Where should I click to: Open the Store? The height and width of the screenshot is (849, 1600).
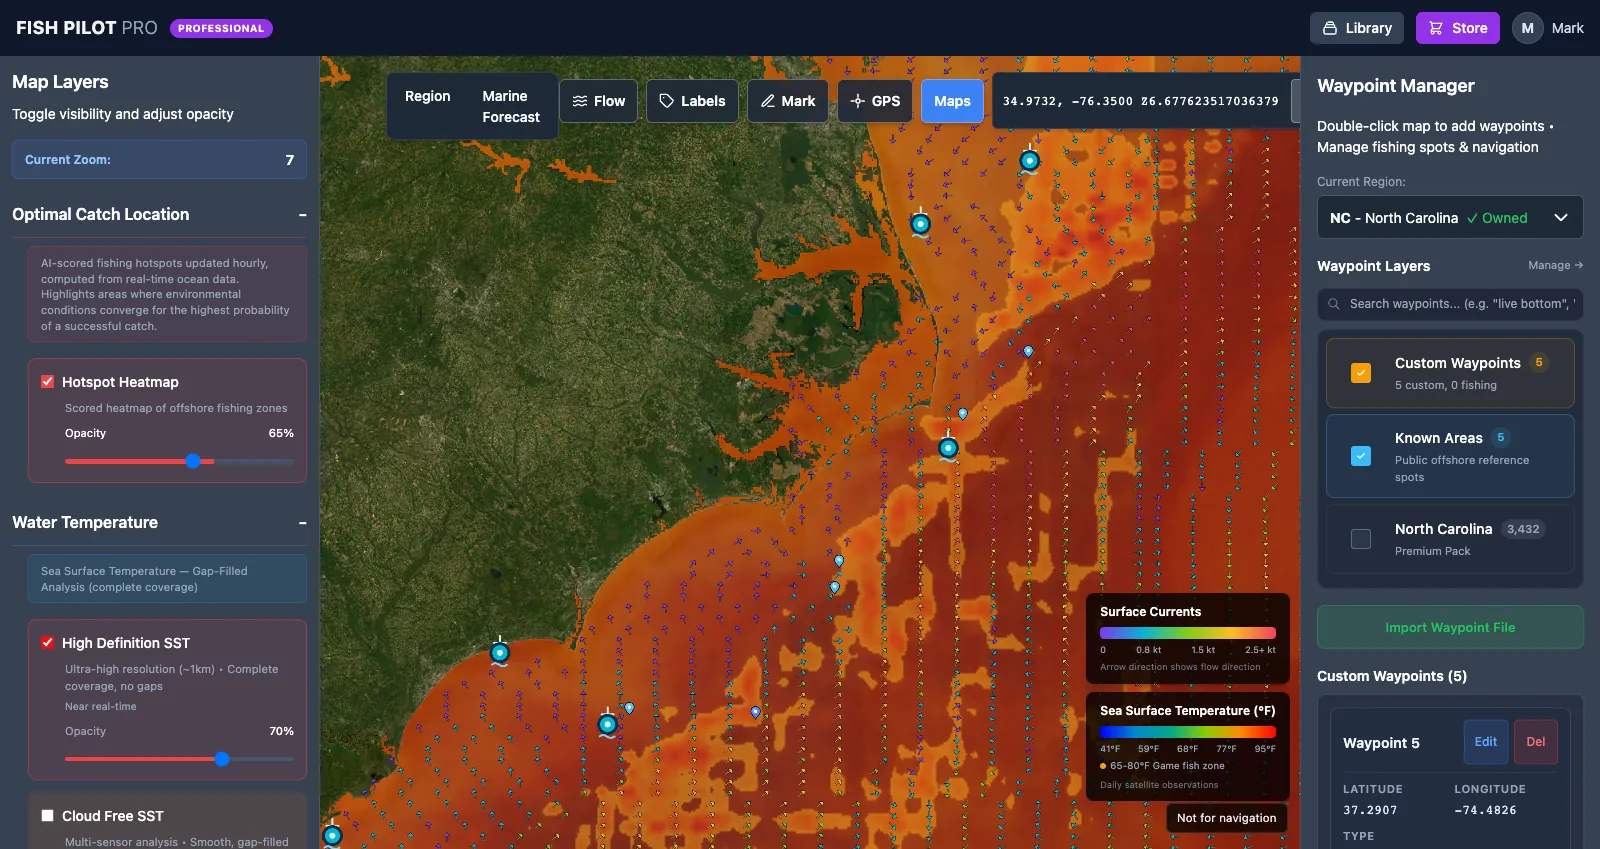click(1458, 28)
